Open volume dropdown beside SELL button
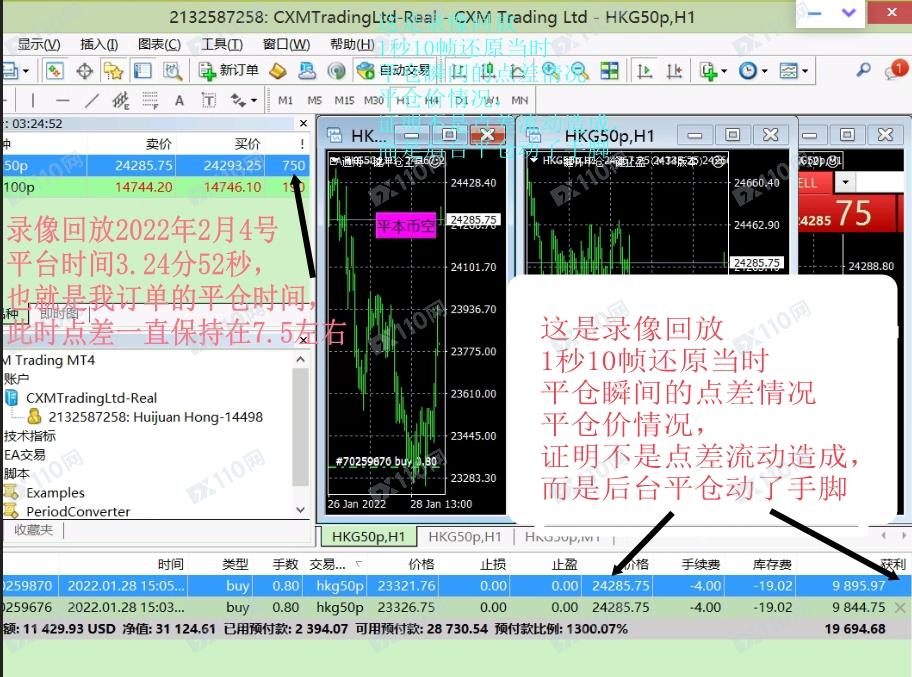 (845, 183)
